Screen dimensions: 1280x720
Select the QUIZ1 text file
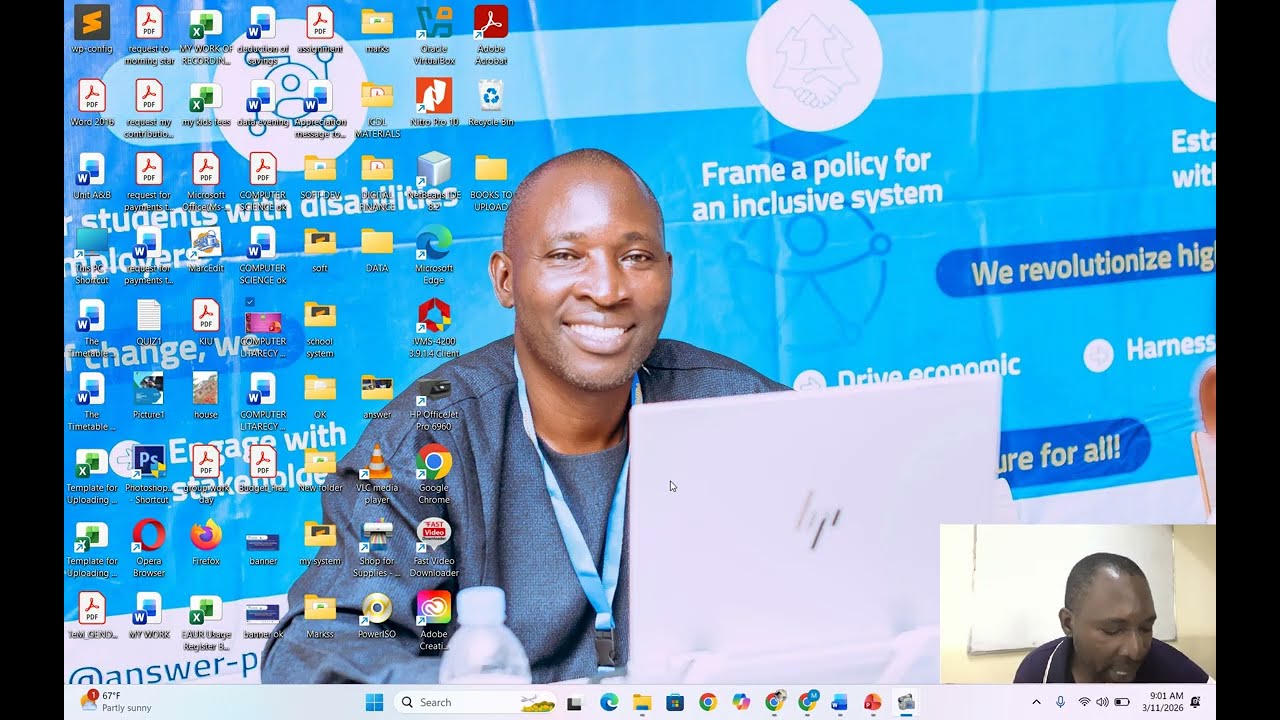[x=149, y=322]
